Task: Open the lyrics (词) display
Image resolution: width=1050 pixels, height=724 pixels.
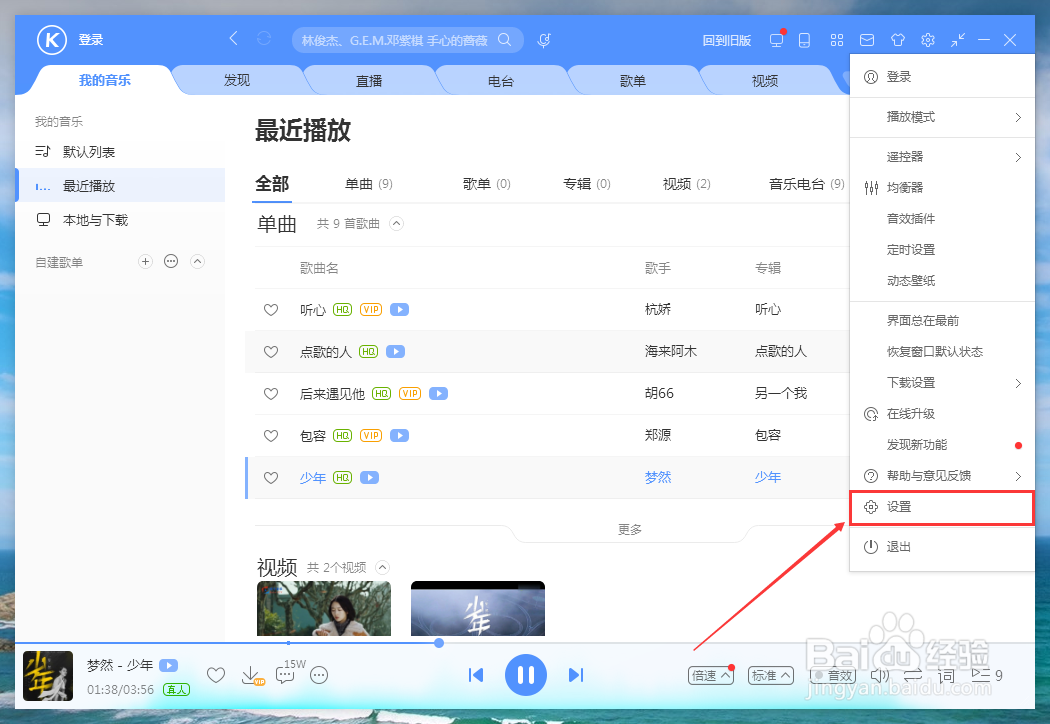Action: [x=944, y=675]
